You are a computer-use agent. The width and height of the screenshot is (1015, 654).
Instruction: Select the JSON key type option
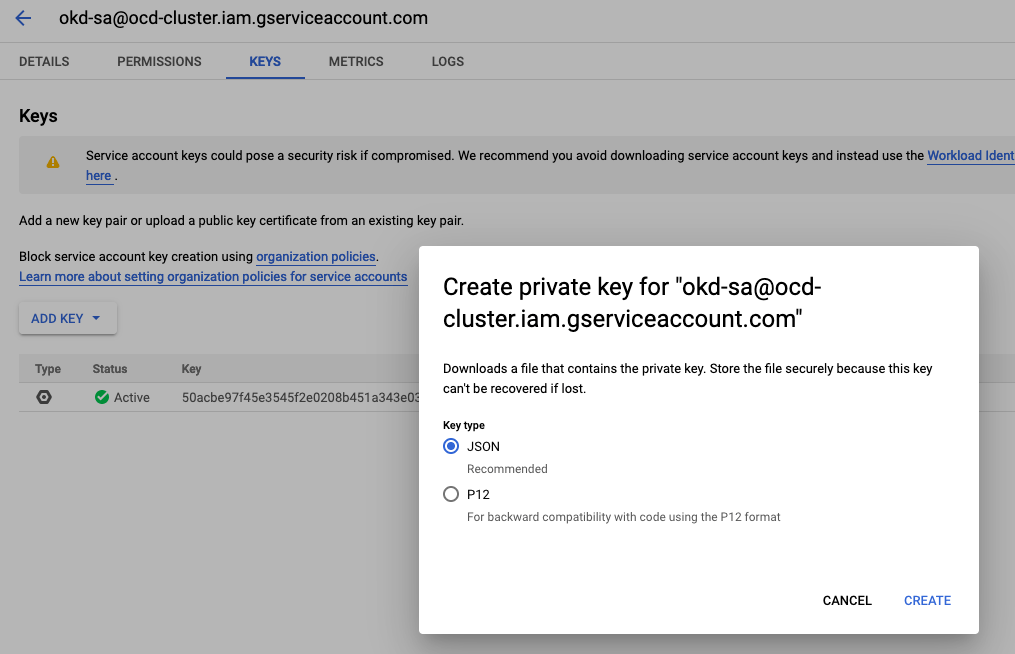pos(451,446)
